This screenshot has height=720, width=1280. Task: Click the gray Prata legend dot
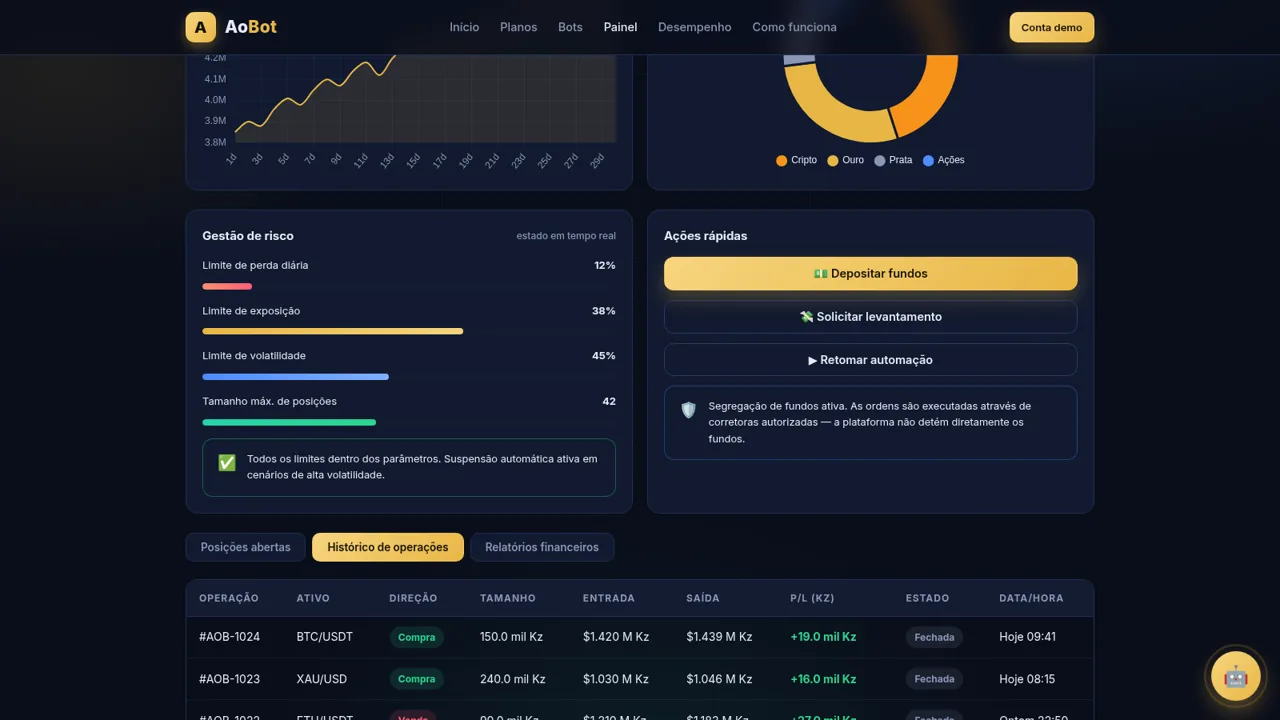(x=880, y=161)
